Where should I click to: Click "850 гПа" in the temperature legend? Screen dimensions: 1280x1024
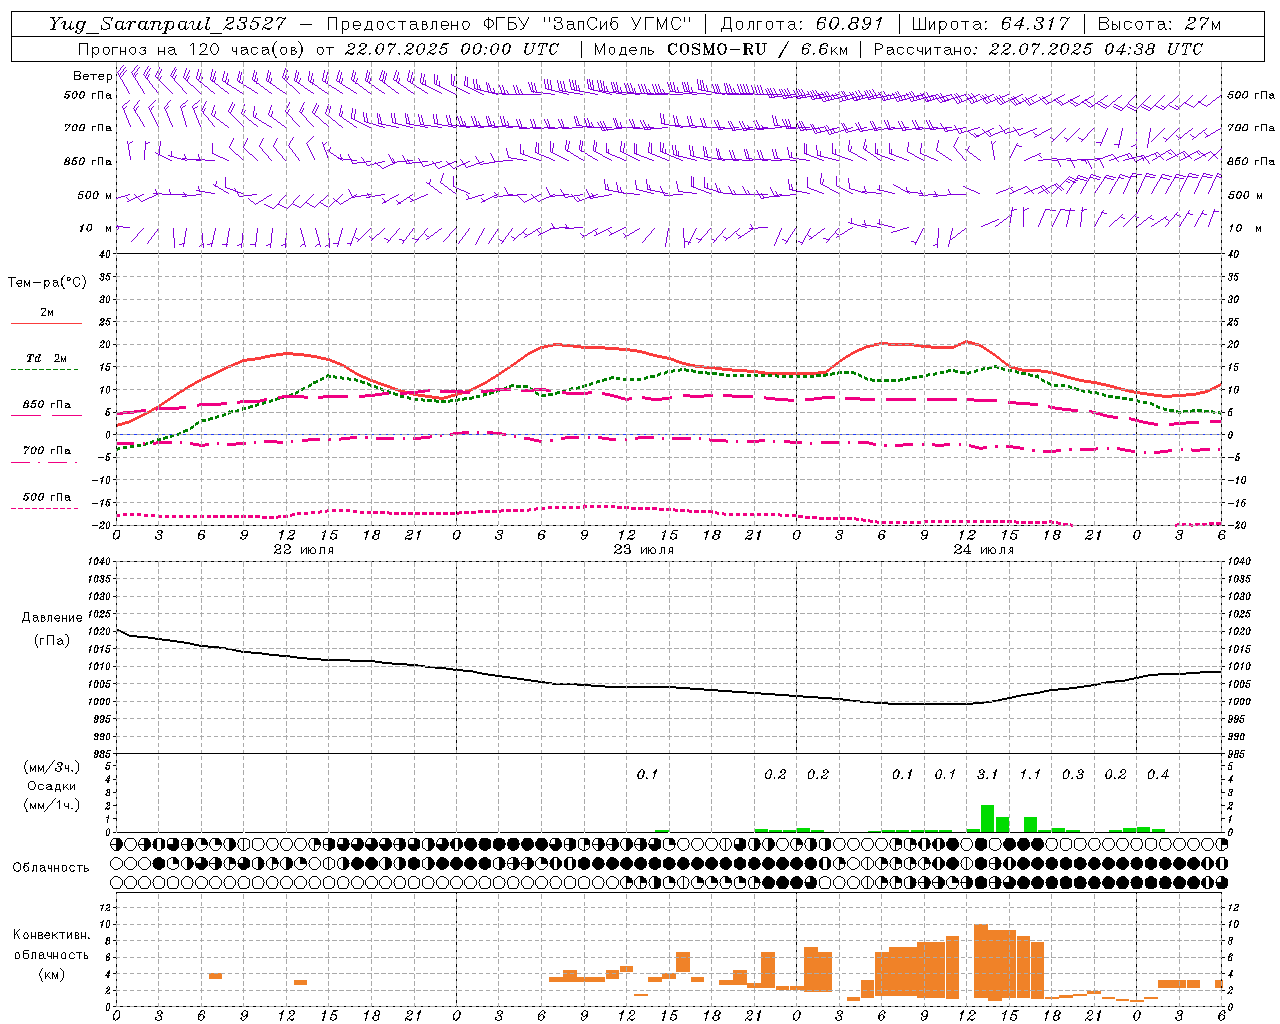(47, 405)
